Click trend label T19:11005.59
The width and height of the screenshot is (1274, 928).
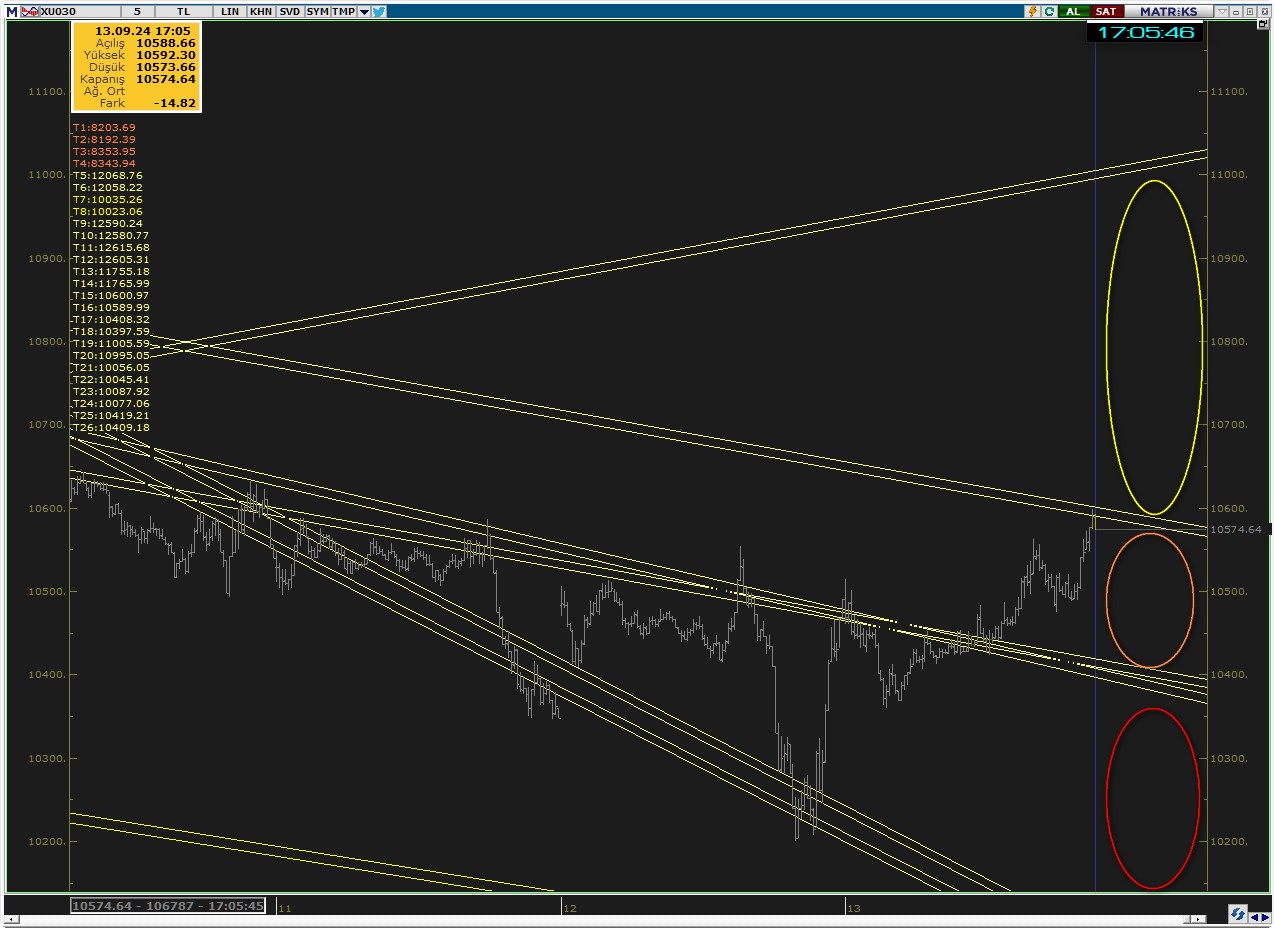(x=111, y=343)
